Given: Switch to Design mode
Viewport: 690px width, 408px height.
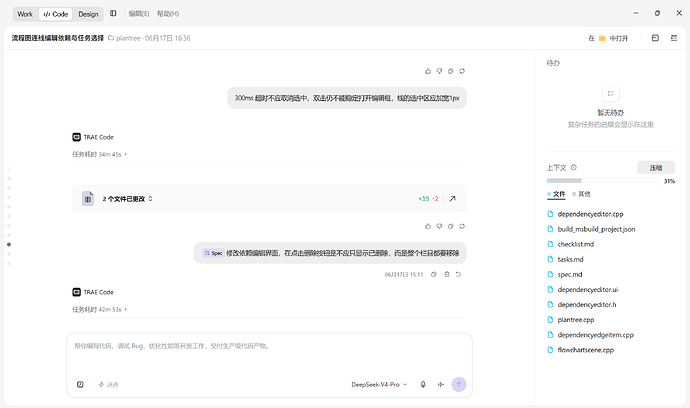Looking at the screenshot, I should (x=88, y=14).
